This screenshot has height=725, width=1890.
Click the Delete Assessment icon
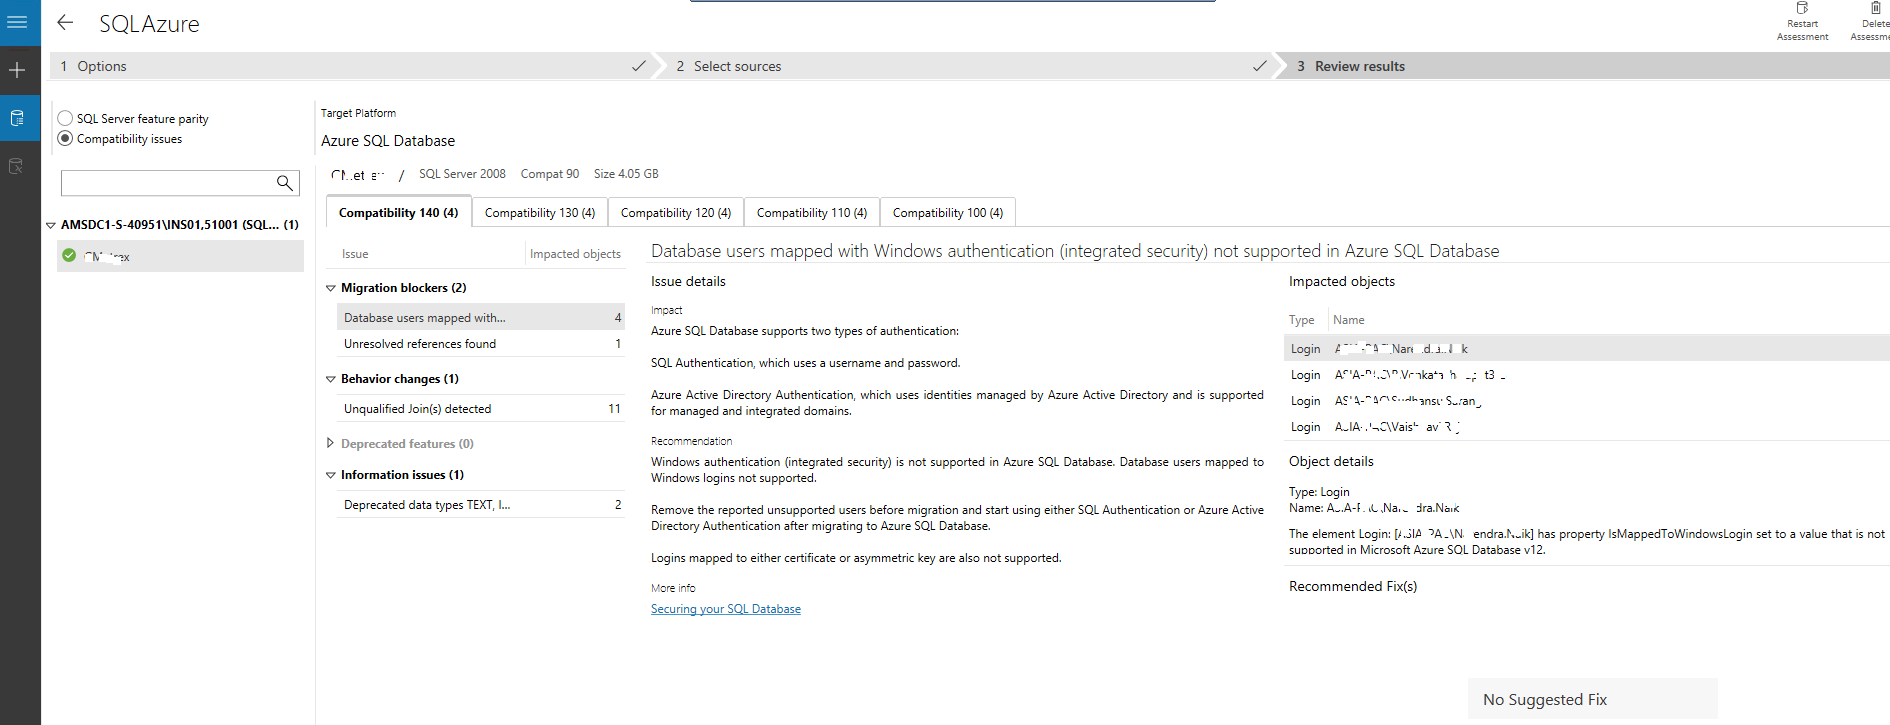(x=1875, y=9)
